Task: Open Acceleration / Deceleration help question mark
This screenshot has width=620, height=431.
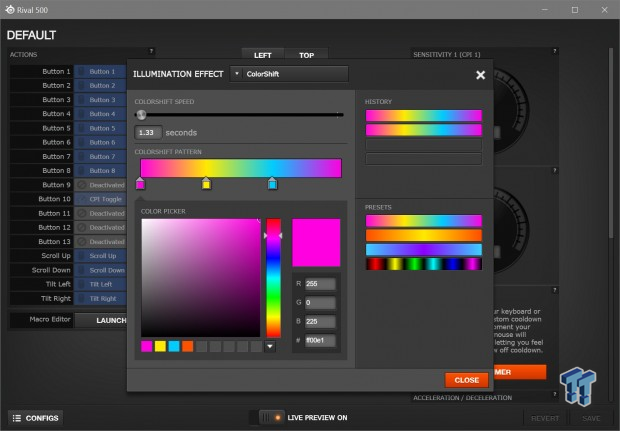Action: [554, 394]
